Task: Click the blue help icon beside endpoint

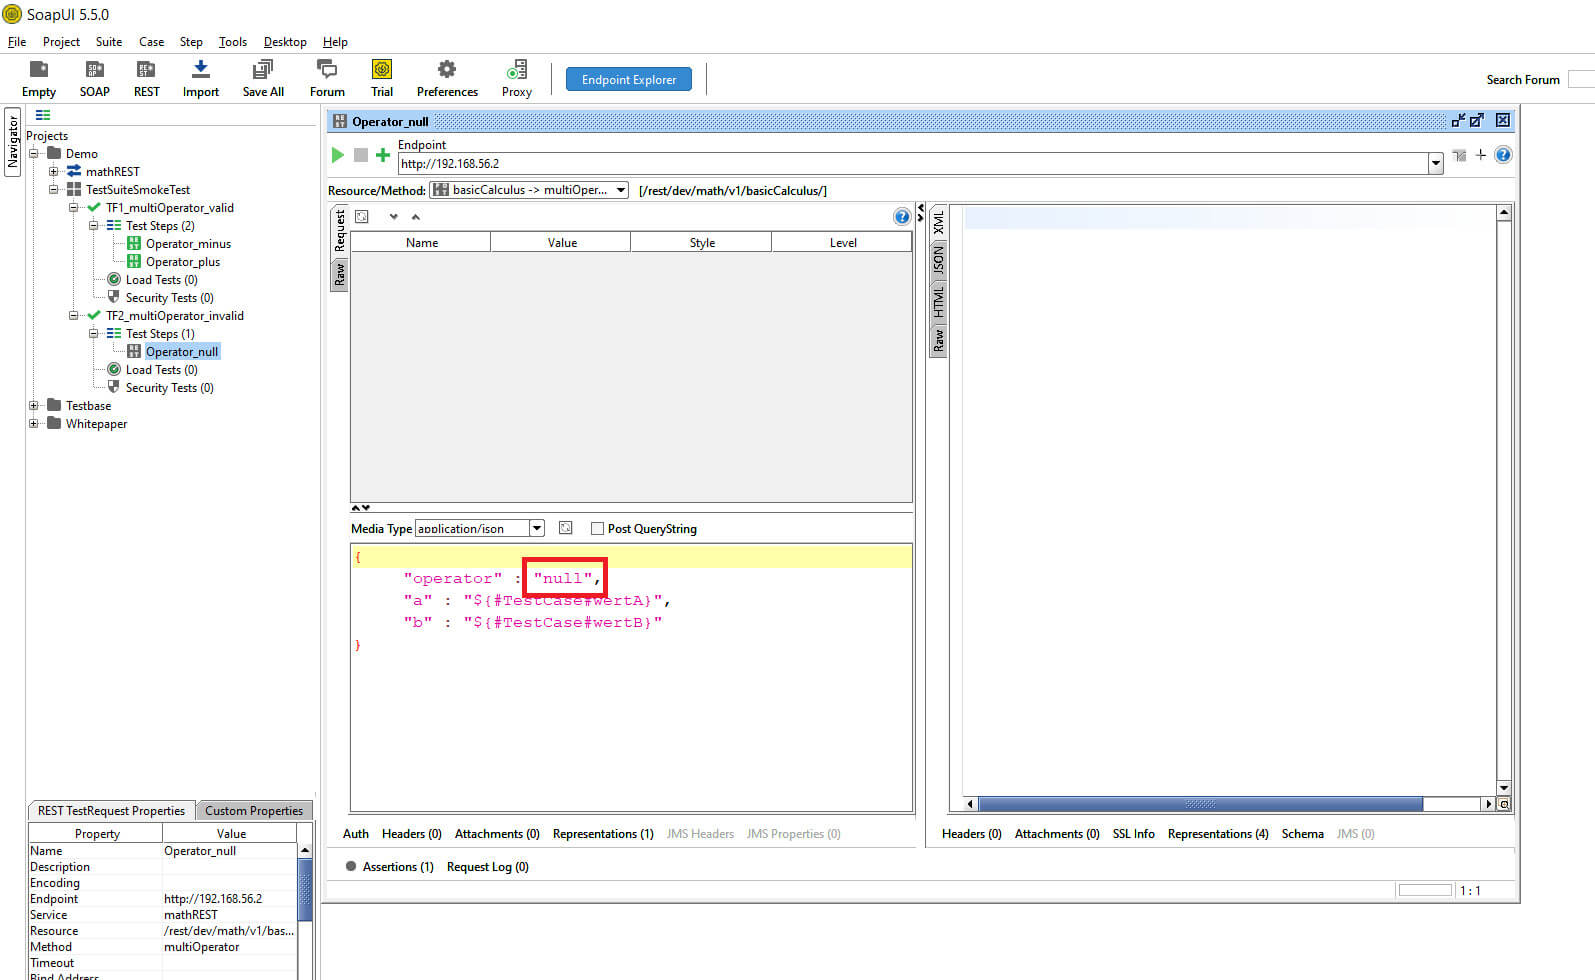Action: (1503, 155)
